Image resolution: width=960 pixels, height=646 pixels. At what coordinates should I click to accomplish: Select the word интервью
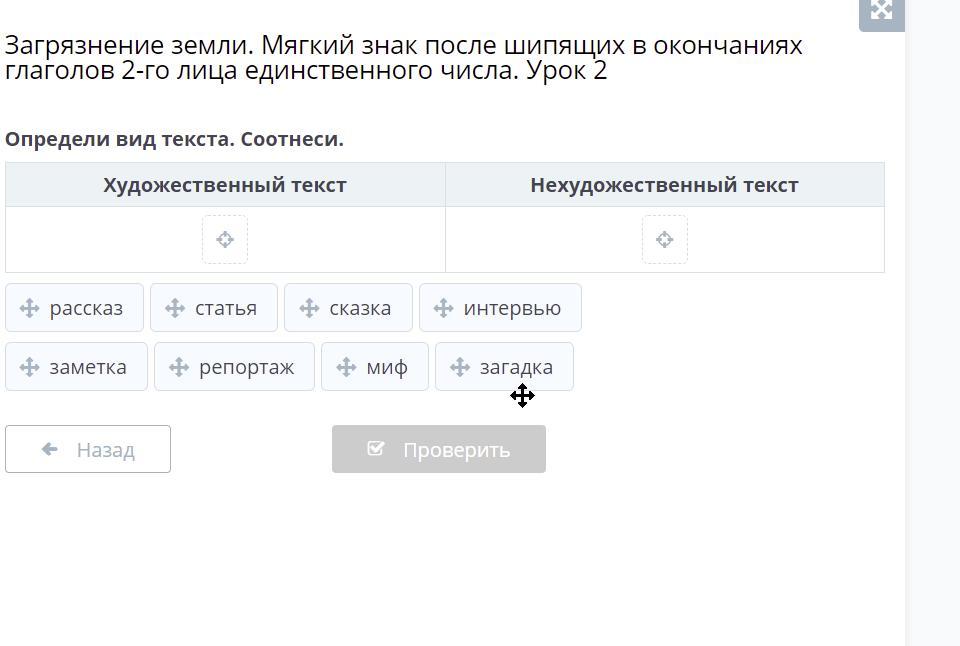click(x=512, y=308)
